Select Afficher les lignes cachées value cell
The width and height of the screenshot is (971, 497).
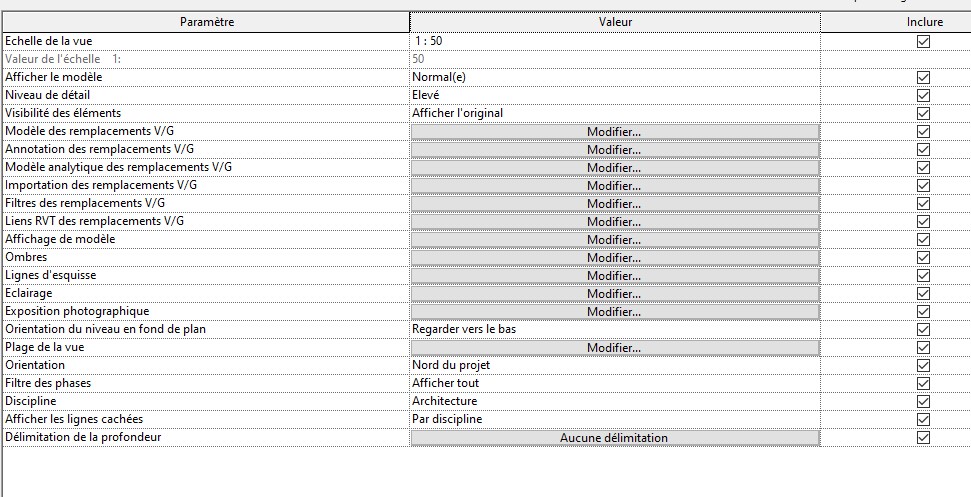point(614,419)
